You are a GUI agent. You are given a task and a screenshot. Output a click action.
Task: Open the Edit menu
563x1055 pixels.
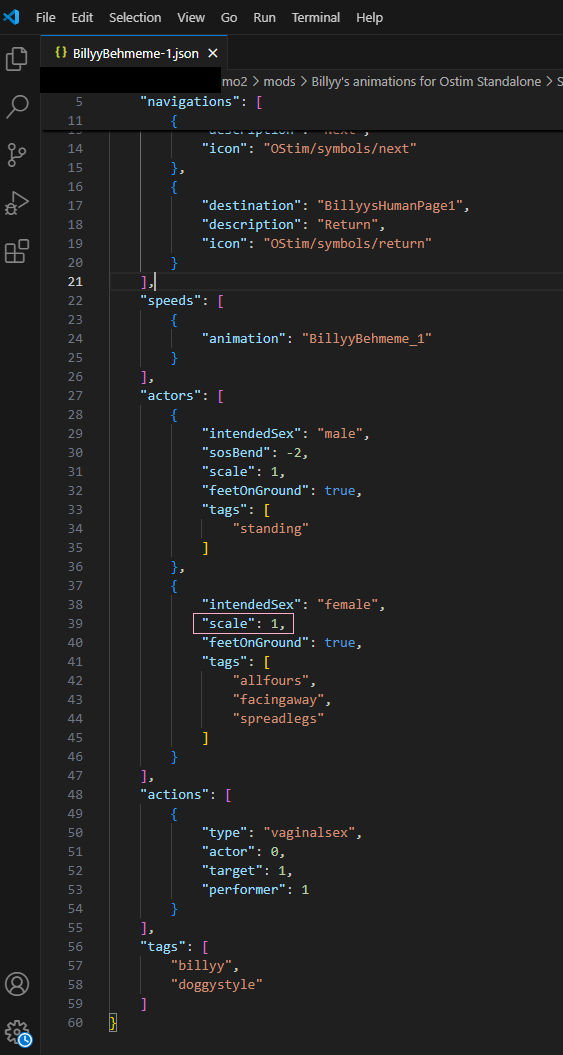click(x=82, y=17)
